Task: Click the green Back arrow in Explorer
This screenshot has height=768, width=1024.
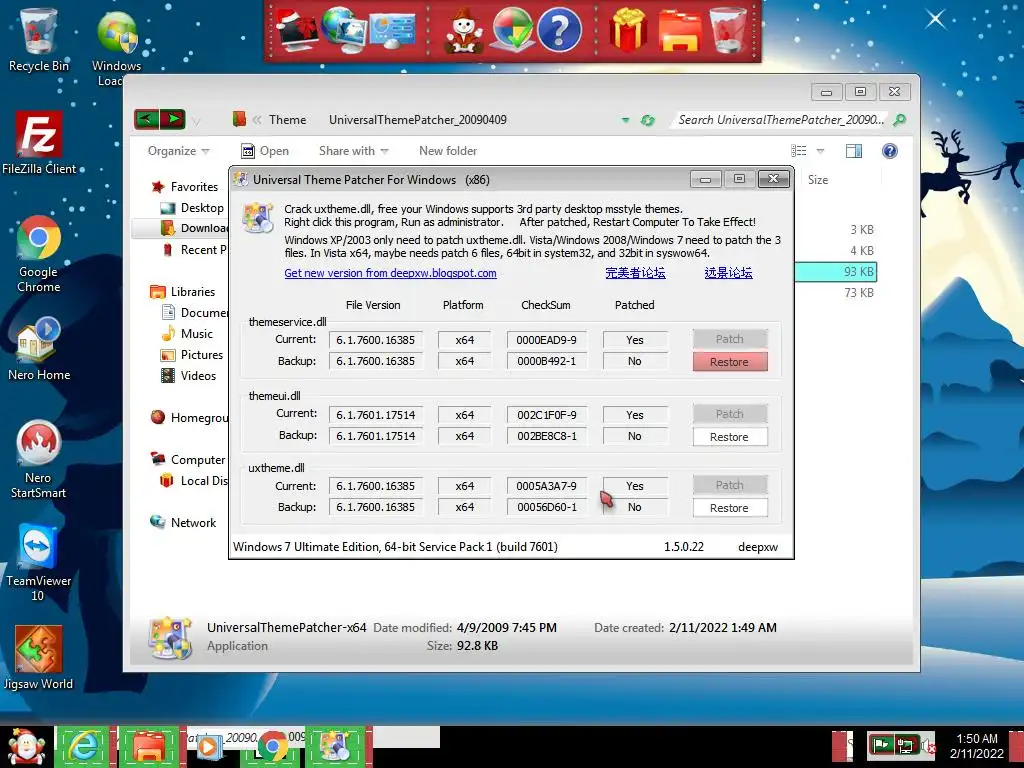Action: [x=147, y=119]
